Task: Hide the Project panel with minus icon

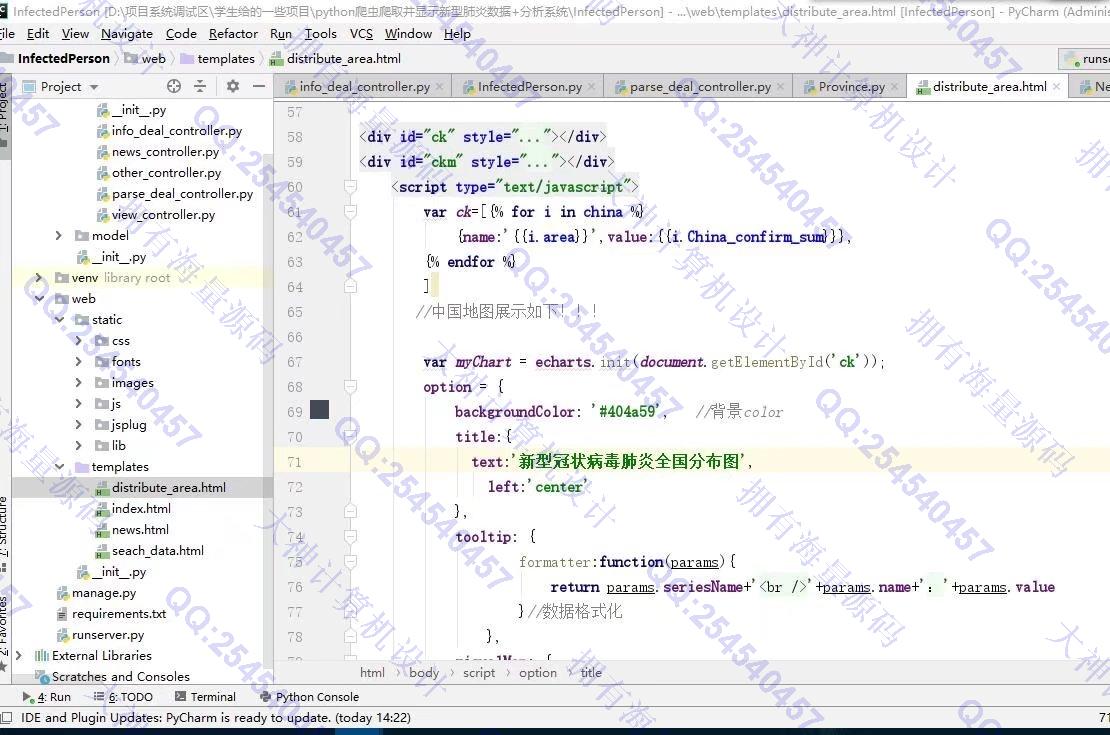Action: click(x=259, y=86)
